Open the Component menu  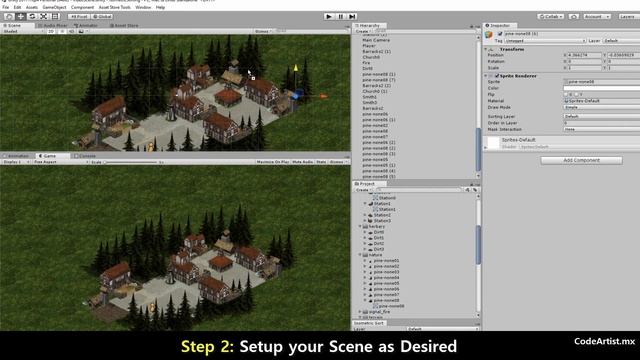(82, 7)
